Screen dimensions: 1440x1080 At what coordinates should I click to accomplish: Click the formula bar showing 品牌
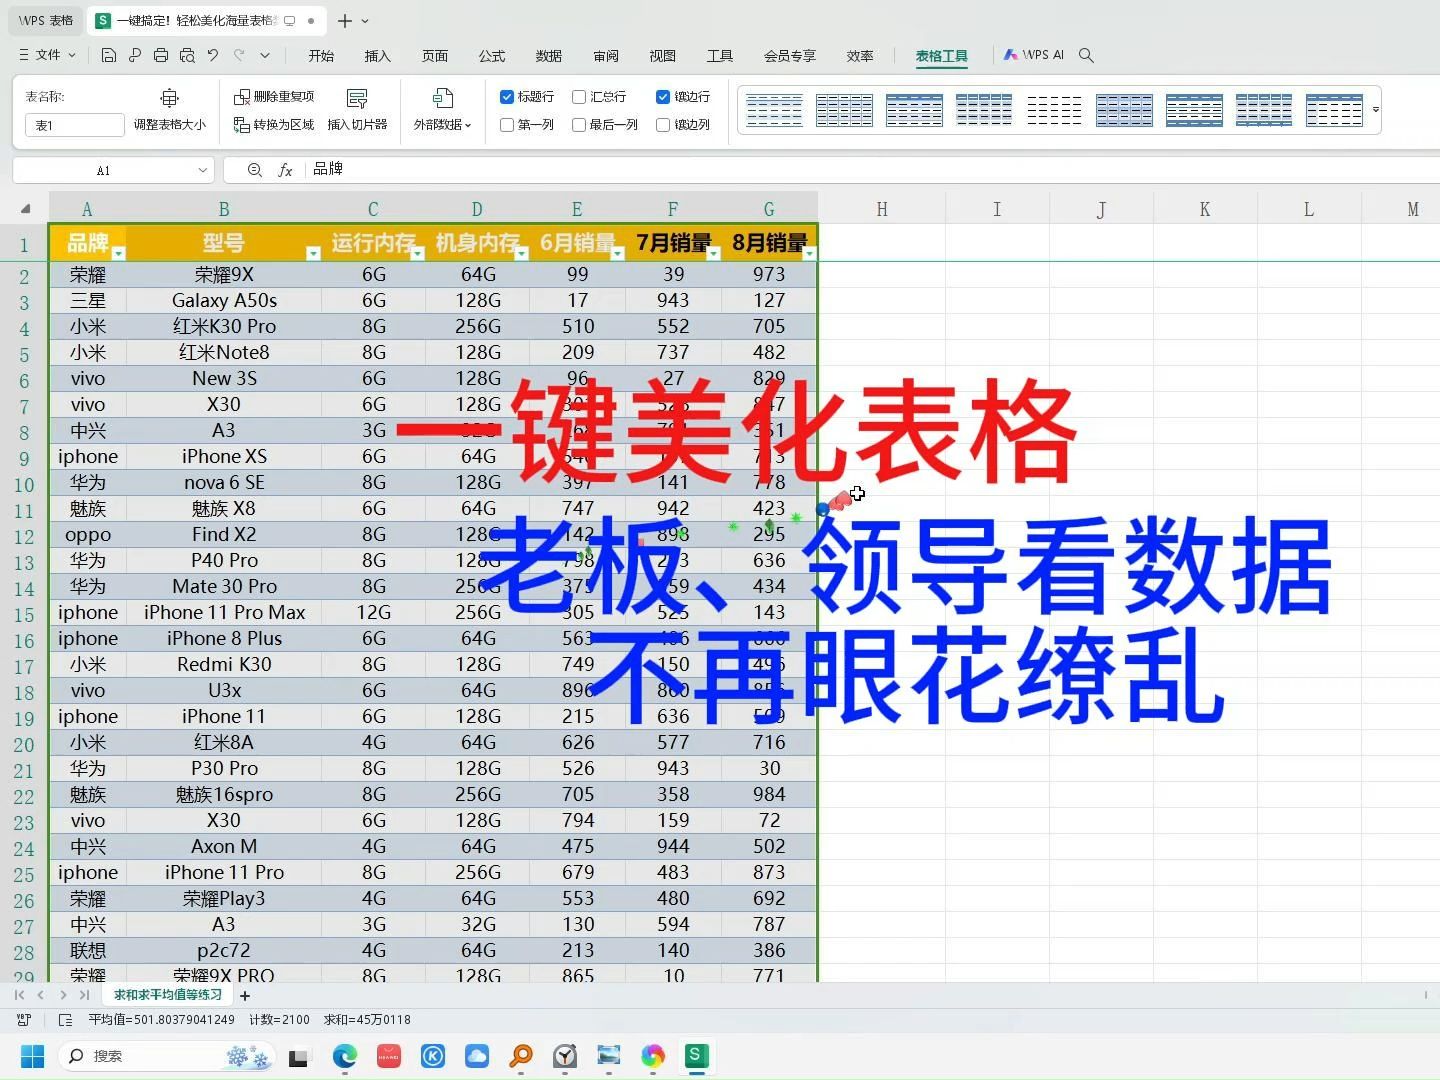point(870,170)
